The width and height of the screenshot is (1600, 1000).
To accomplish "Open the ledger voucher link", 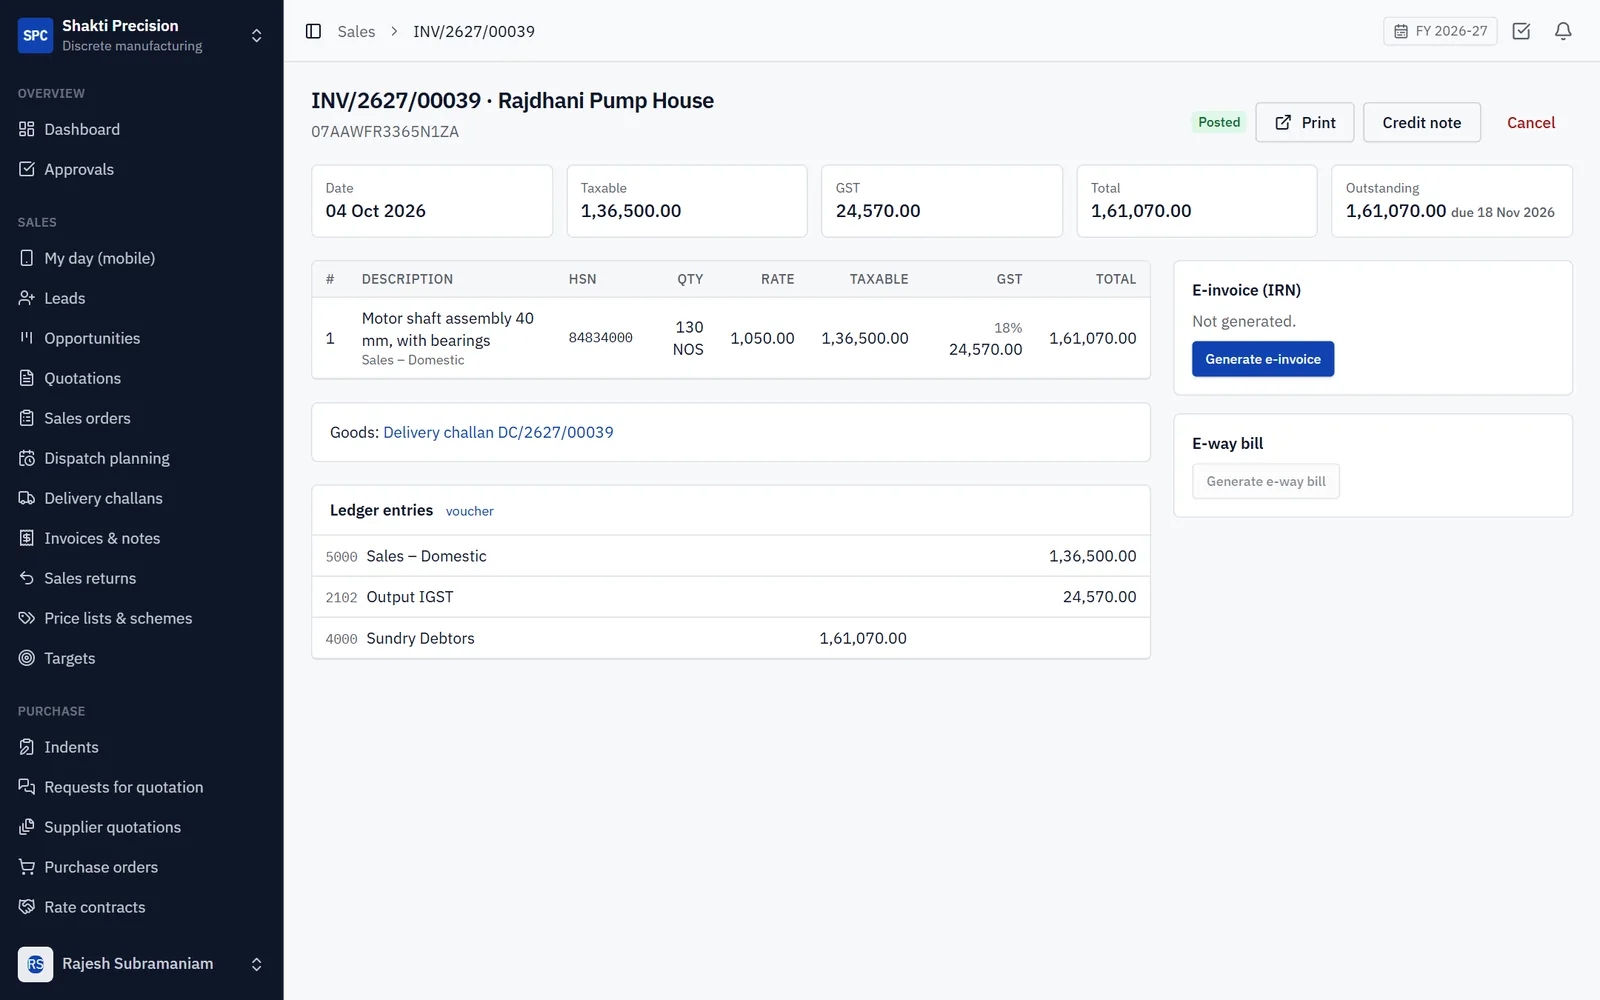I will coord(469,511).
